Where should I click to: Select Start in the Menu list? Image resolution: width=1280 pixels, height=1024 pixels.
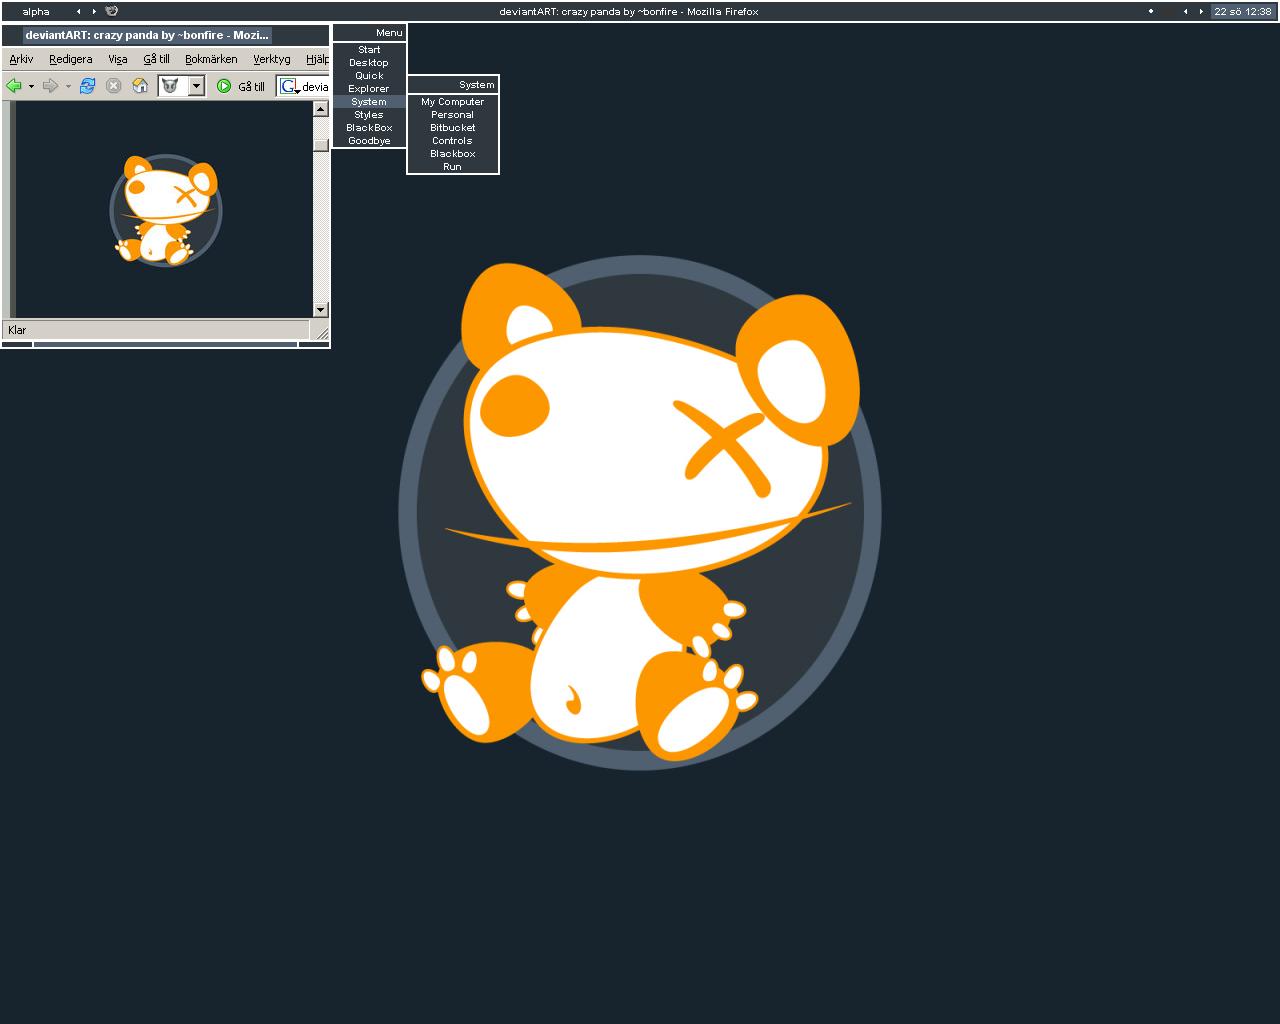[369, 50]
